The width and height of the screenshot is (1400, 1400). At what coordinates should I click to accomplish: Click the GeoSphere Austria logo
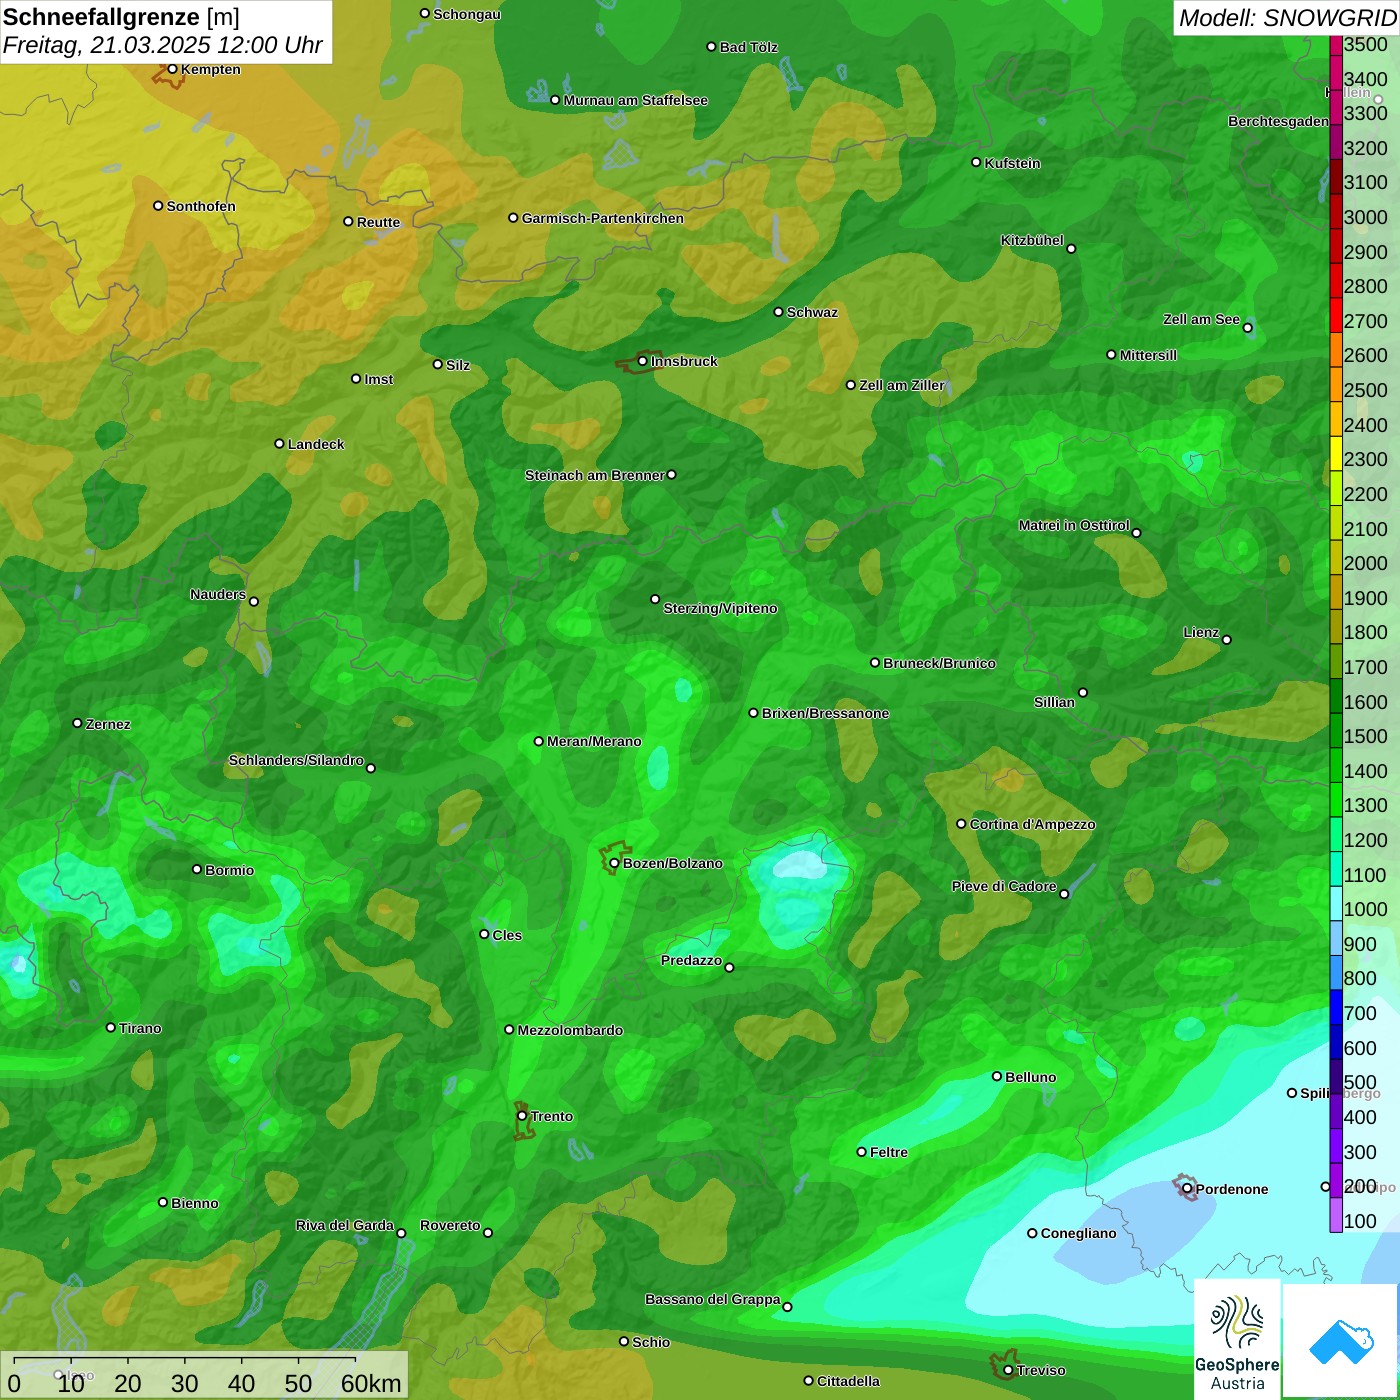1237,1340
